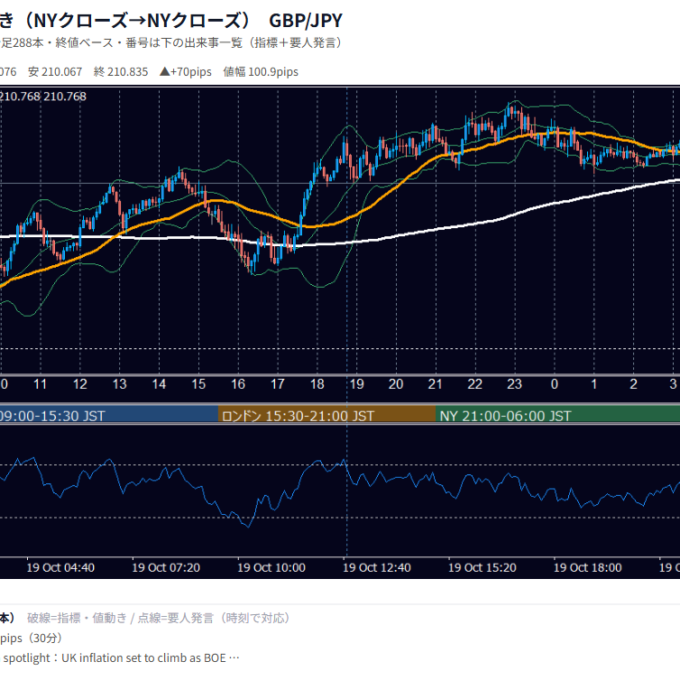This screenshot has height=680, width=680.
Task: Click the 19 Oct 10:00 timestamp
Action: tap(271, 568)
